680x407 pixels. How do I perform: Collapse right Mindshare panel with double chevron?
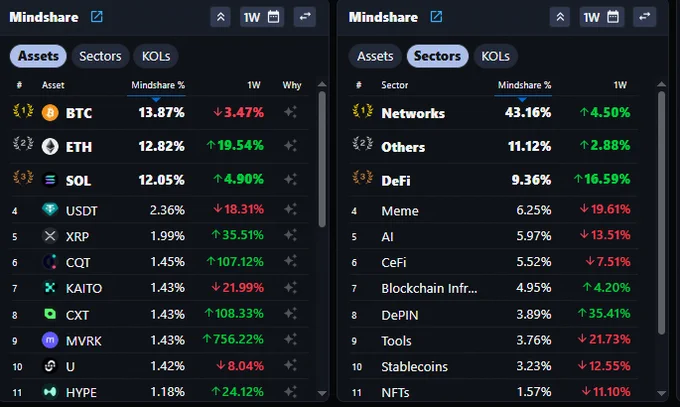560,17
